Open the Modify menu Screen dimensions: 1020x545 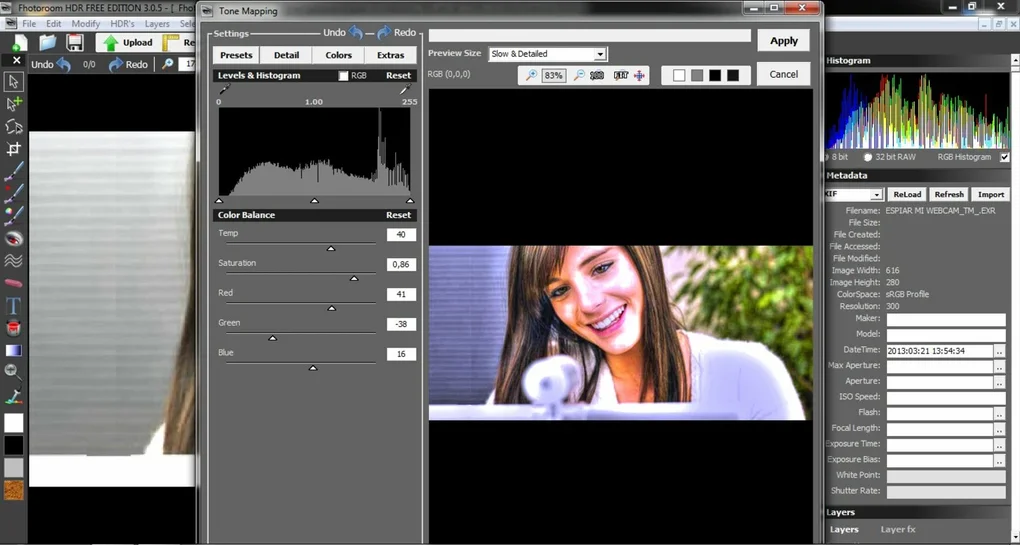[86, 23]
